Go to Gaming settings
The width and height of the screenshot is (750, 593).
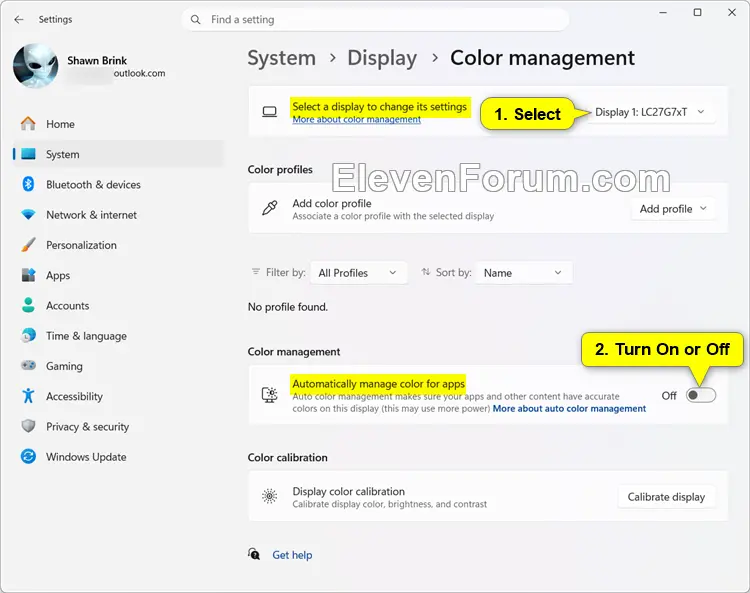tap(118, 365)
